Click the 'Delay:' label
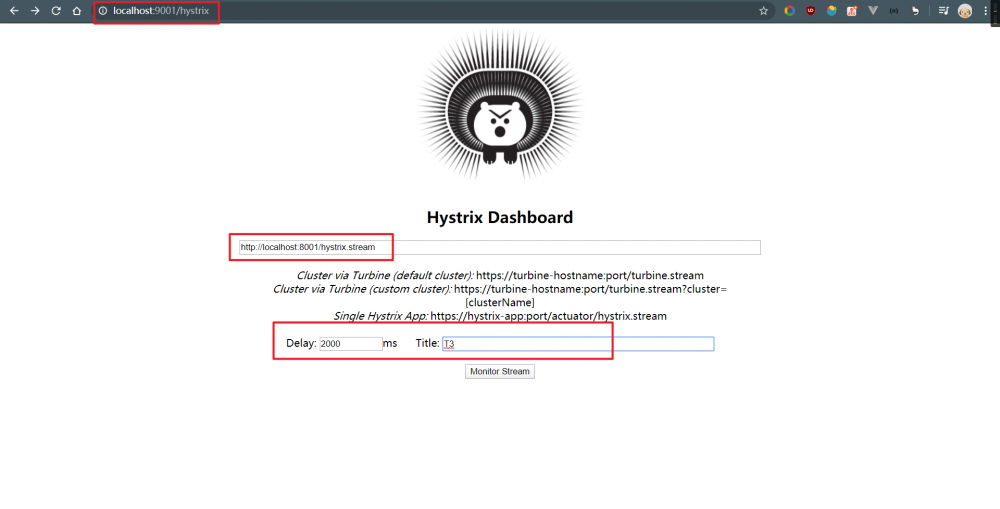 (301, 343)
